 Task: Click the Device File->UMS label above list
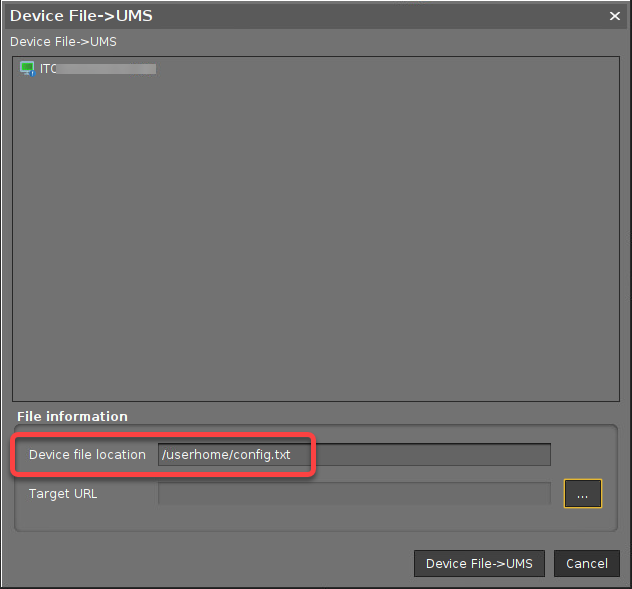[63, 42]
